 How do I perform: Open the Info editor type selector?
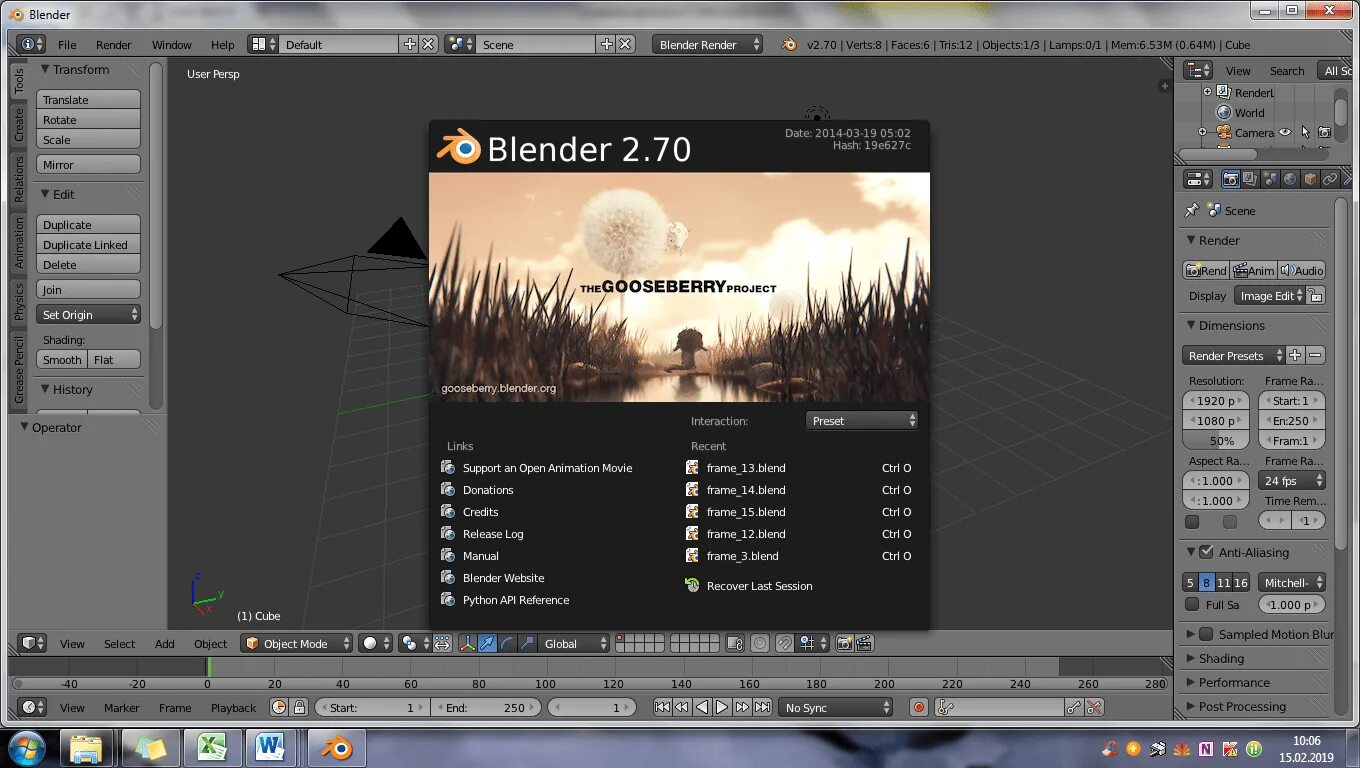[32, 44]
